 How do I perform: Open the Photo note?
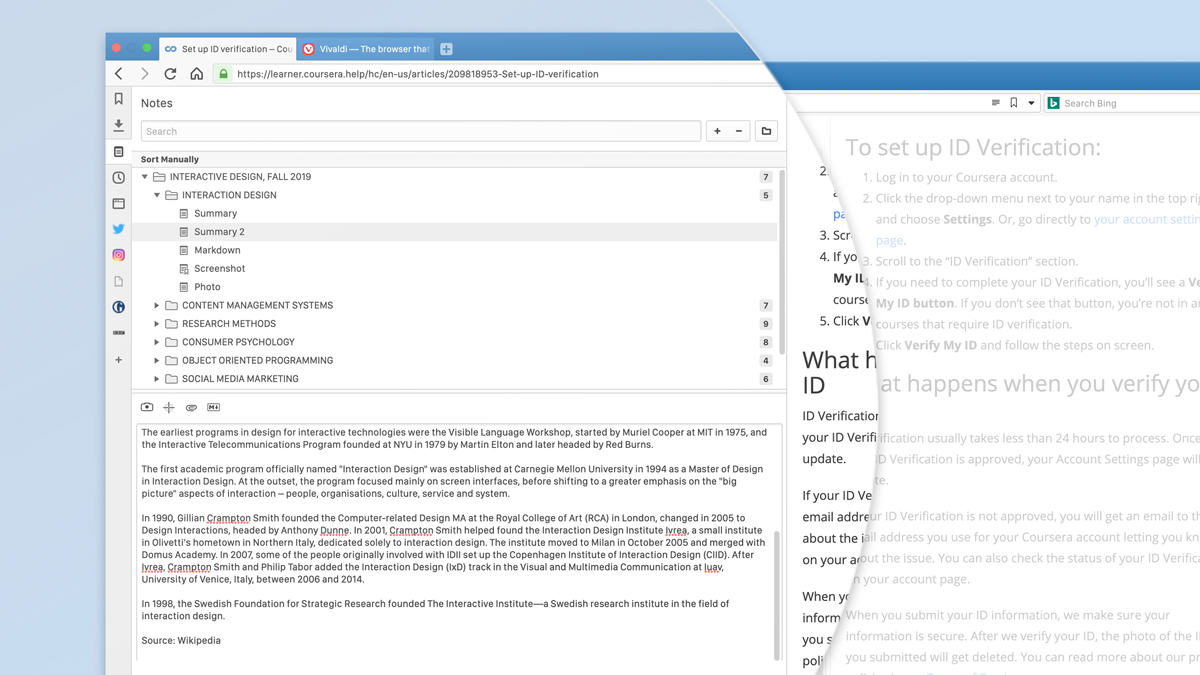click(207, 287)
